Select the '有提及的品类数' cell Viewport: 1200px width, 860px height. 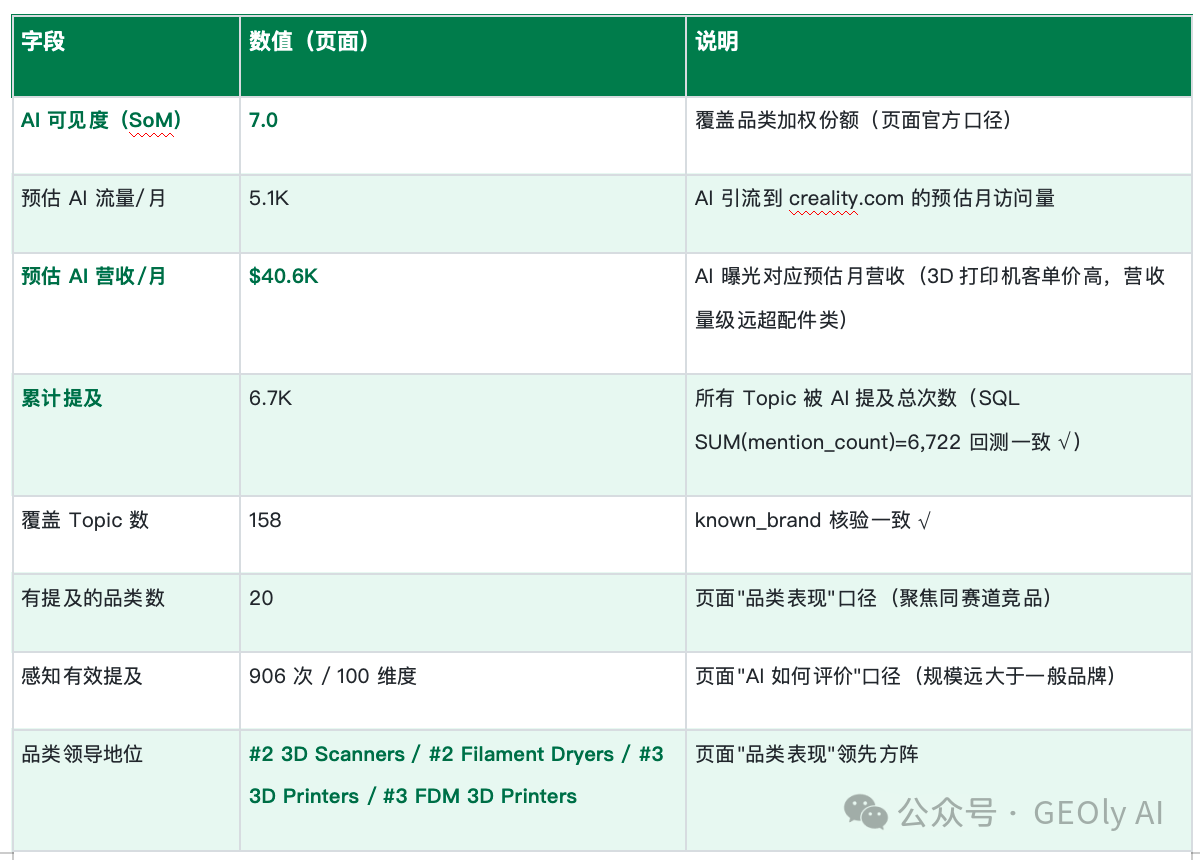pos(126,613)
